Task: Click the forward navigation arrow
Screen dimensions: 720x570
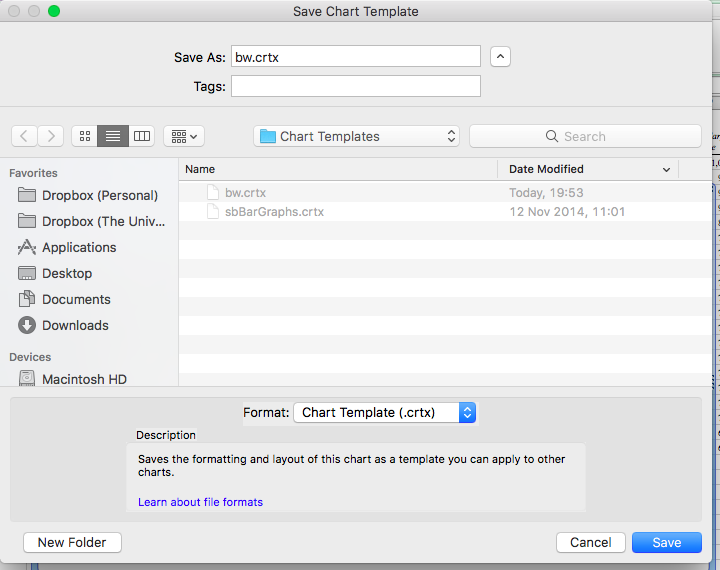Action: pyautogui.click(x=51, y=136)
